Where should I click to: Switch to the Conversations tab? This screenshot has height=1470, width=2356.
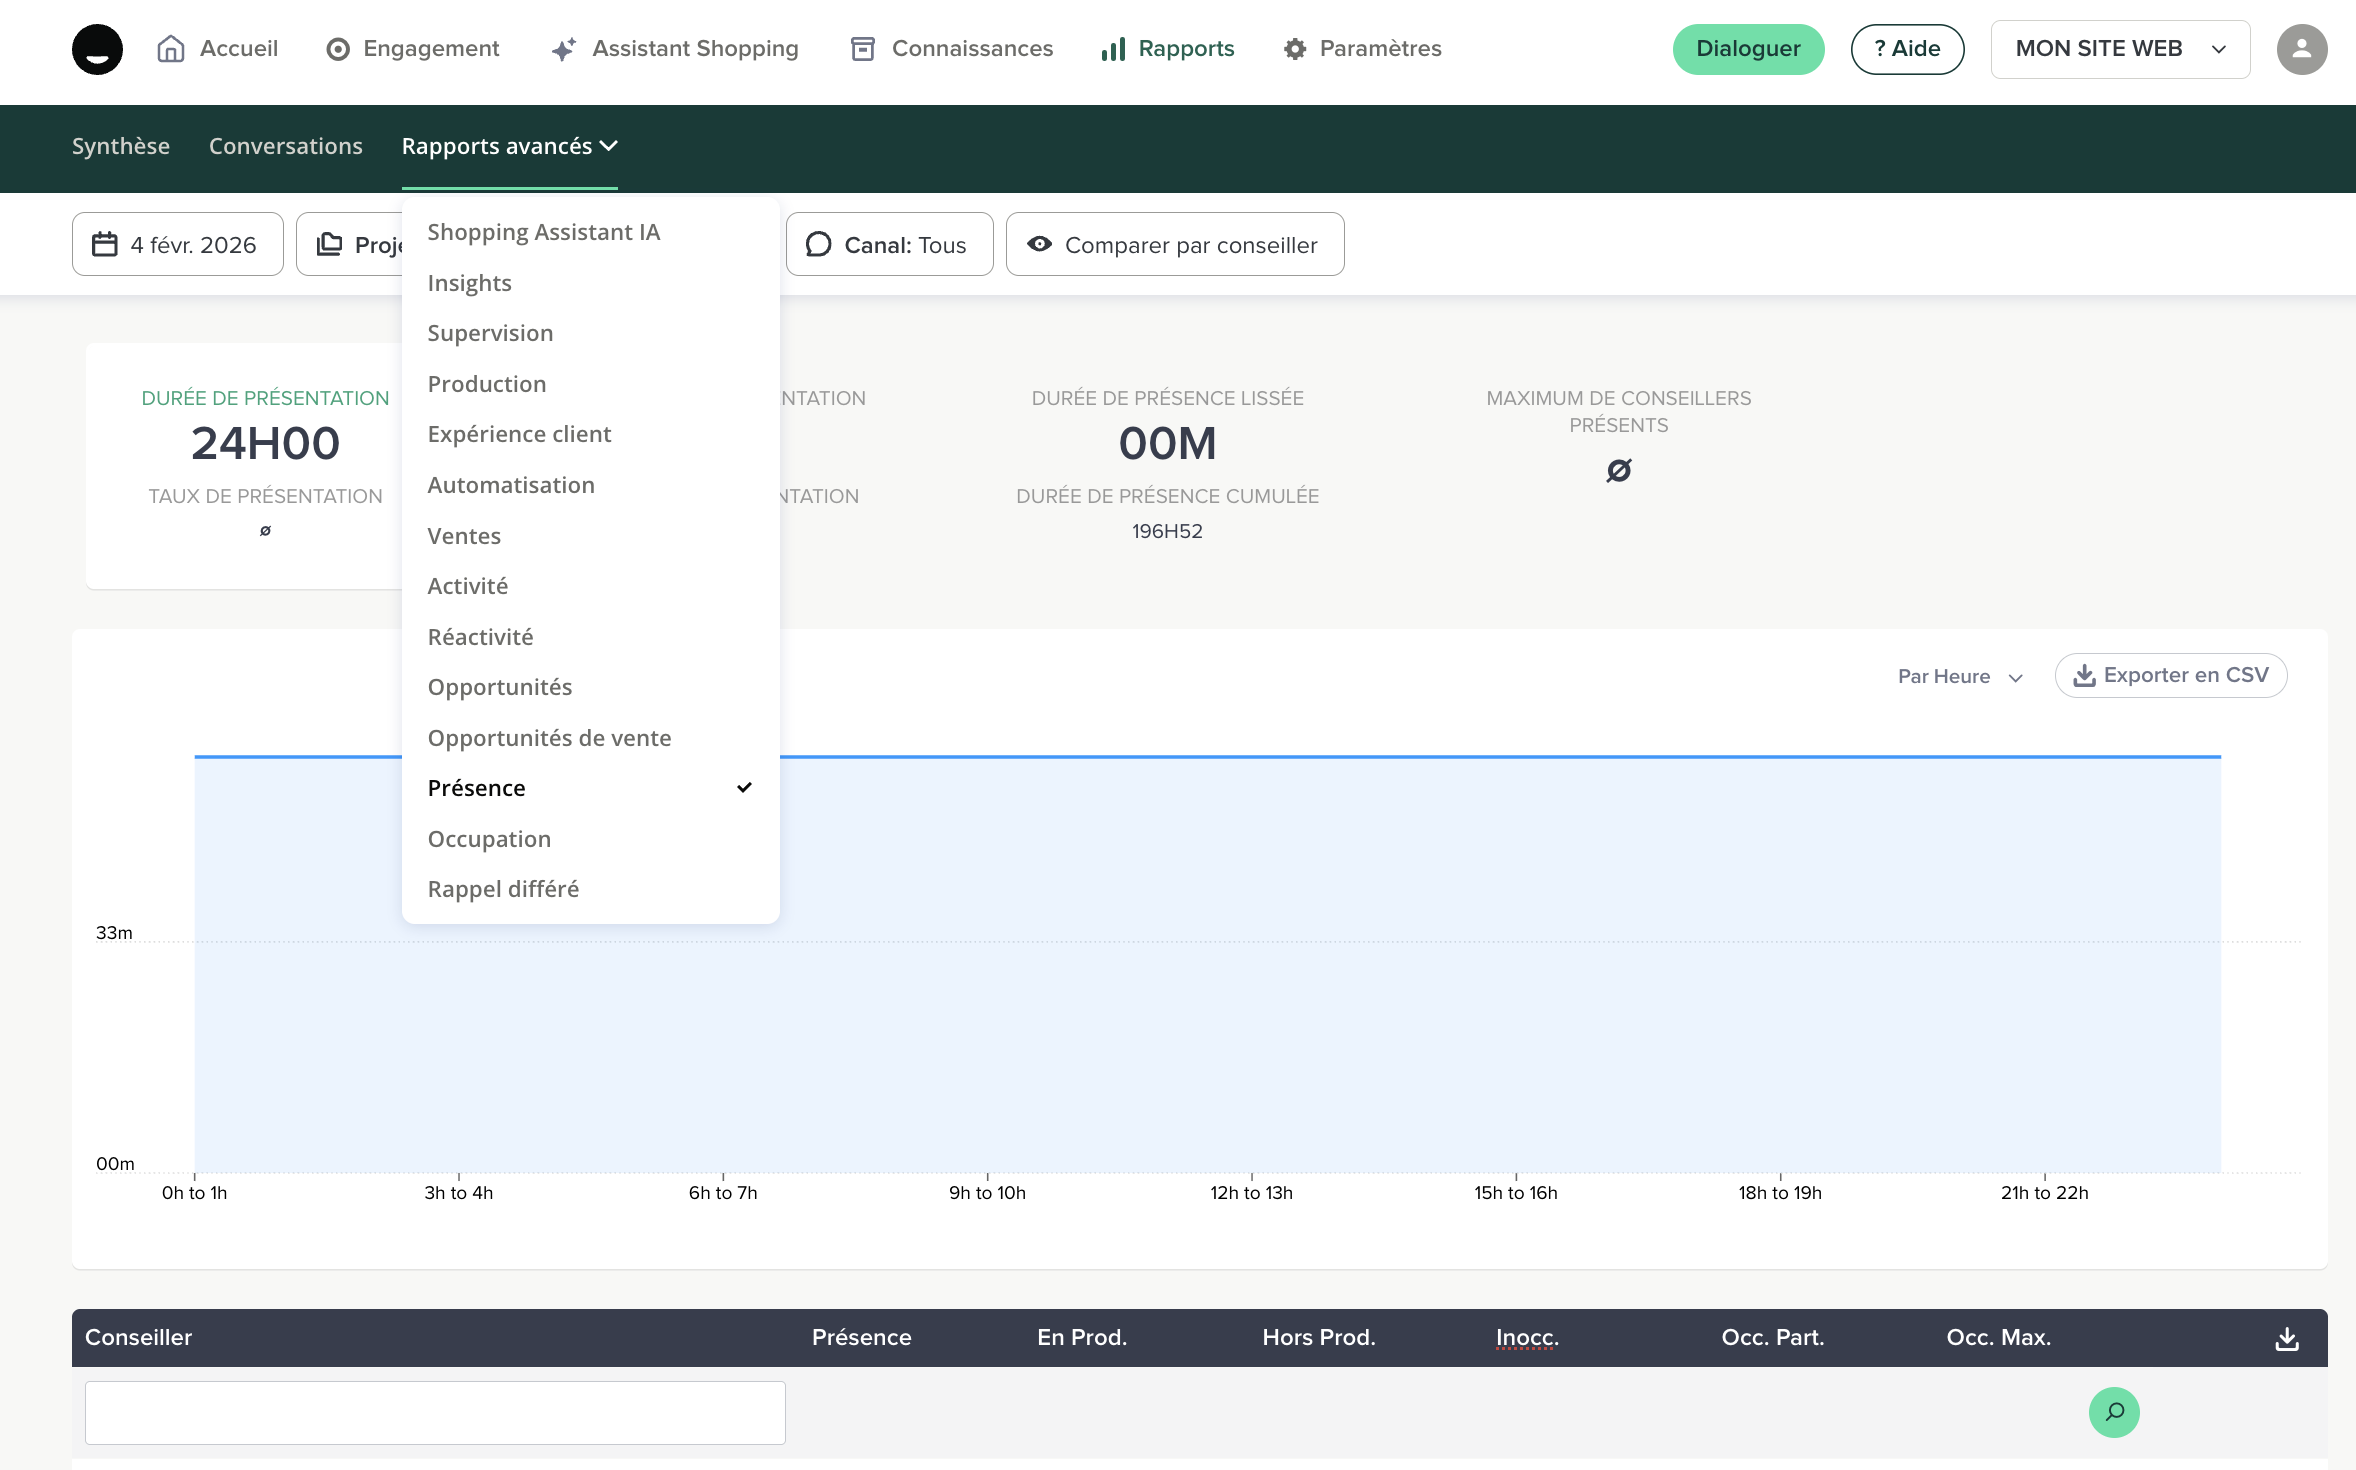(x=285, y=147)
